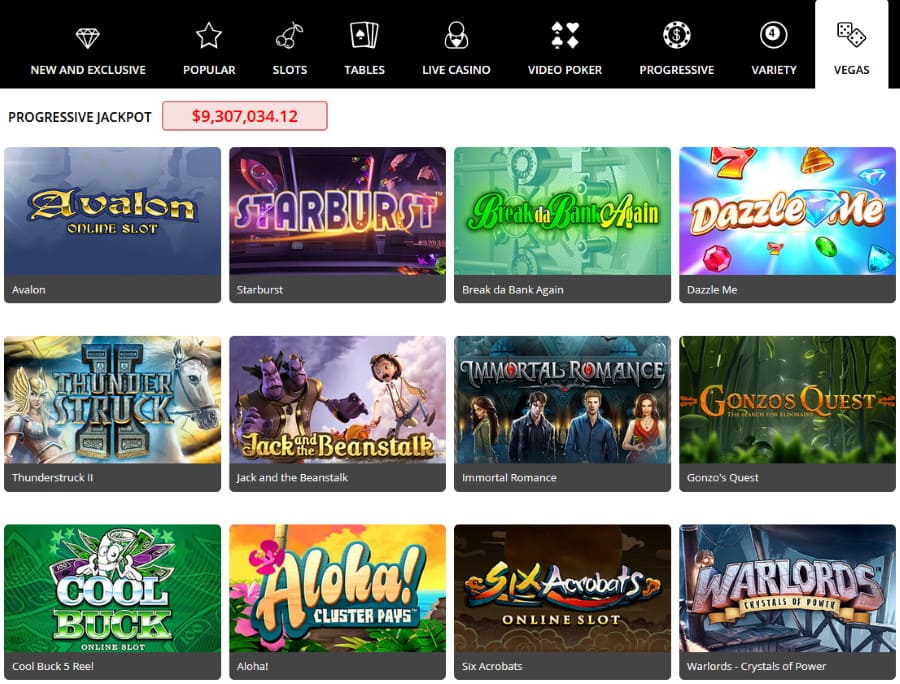This screenshot has height=684, width=900.
Task: Select the card suits icon for Video Poker
Action: 565,36
